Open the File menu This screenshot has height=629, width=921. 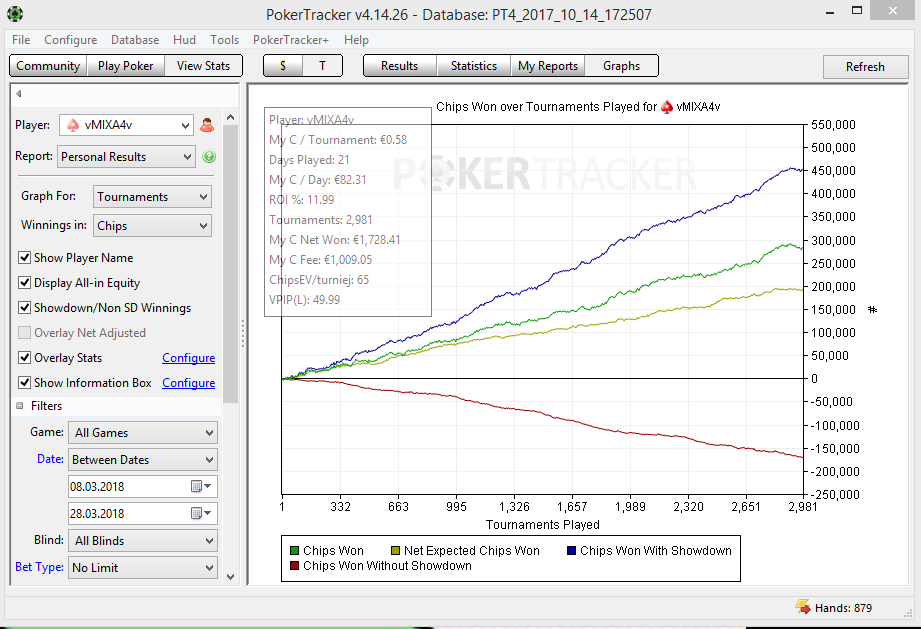21,40
